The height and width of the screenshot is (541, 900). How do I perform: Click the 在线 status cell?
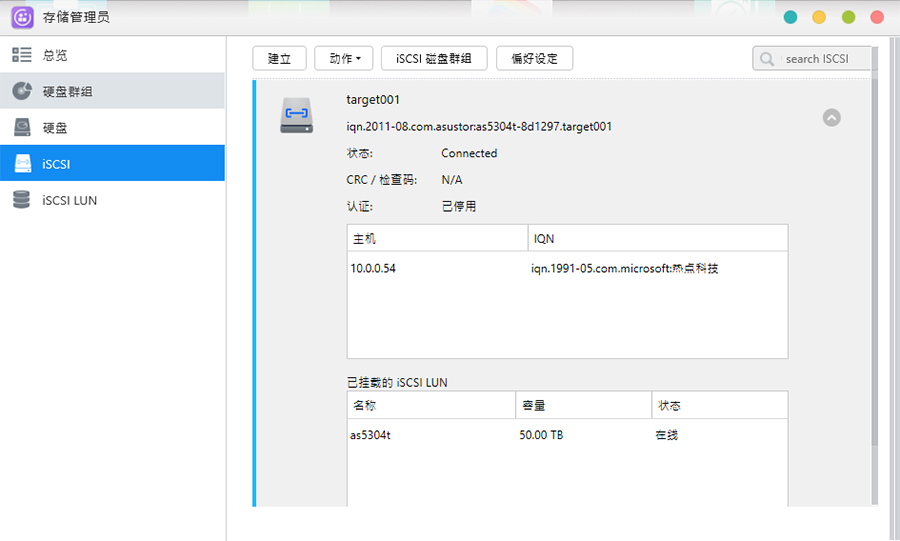[666, 435]
